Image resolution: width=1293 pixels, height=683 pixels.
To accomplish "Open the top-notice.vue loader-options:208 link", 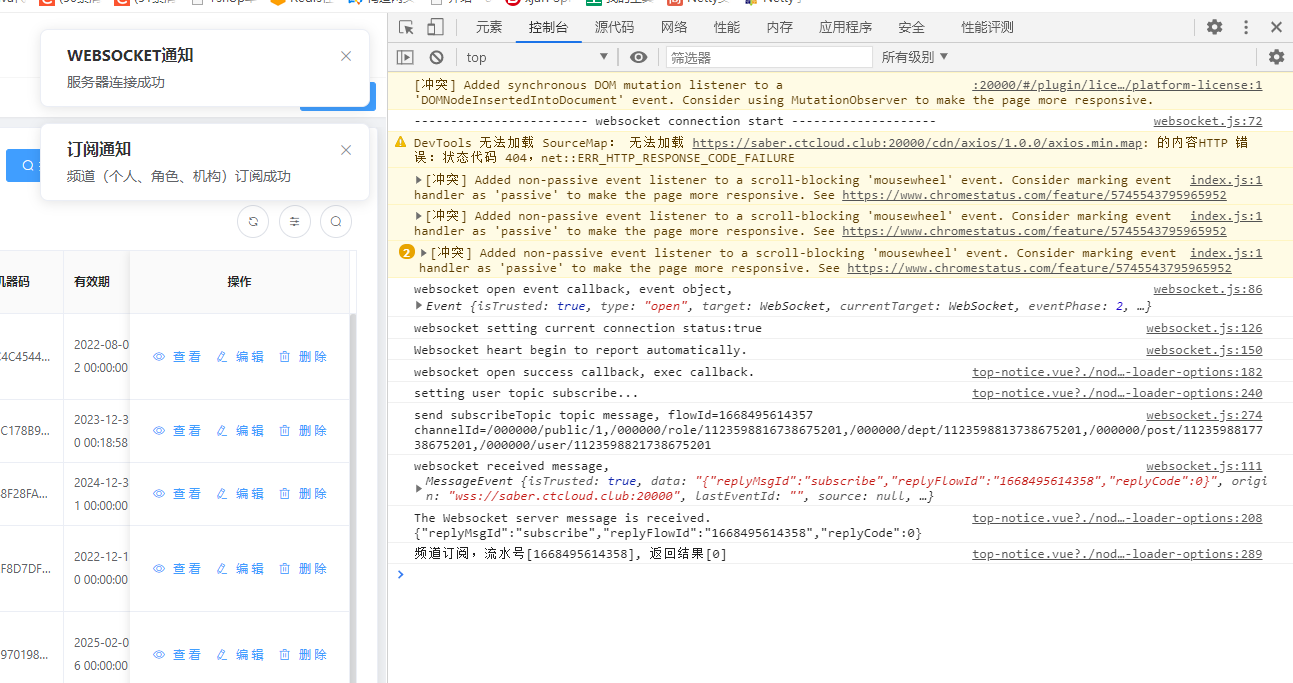I will click(1117, 518).
